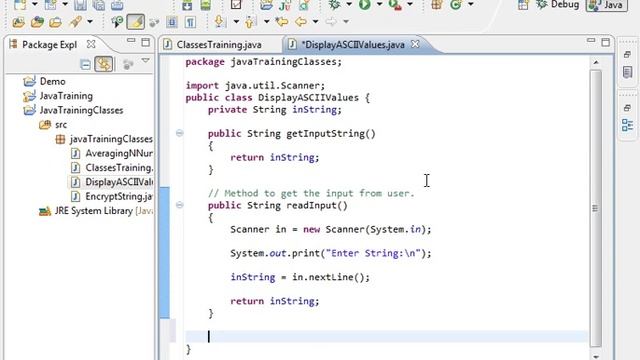This screenshot has width=640, height=360.
Task: Place cursor on 'import java.util.Scanner;' line
Action: click(x=255, y=86)
